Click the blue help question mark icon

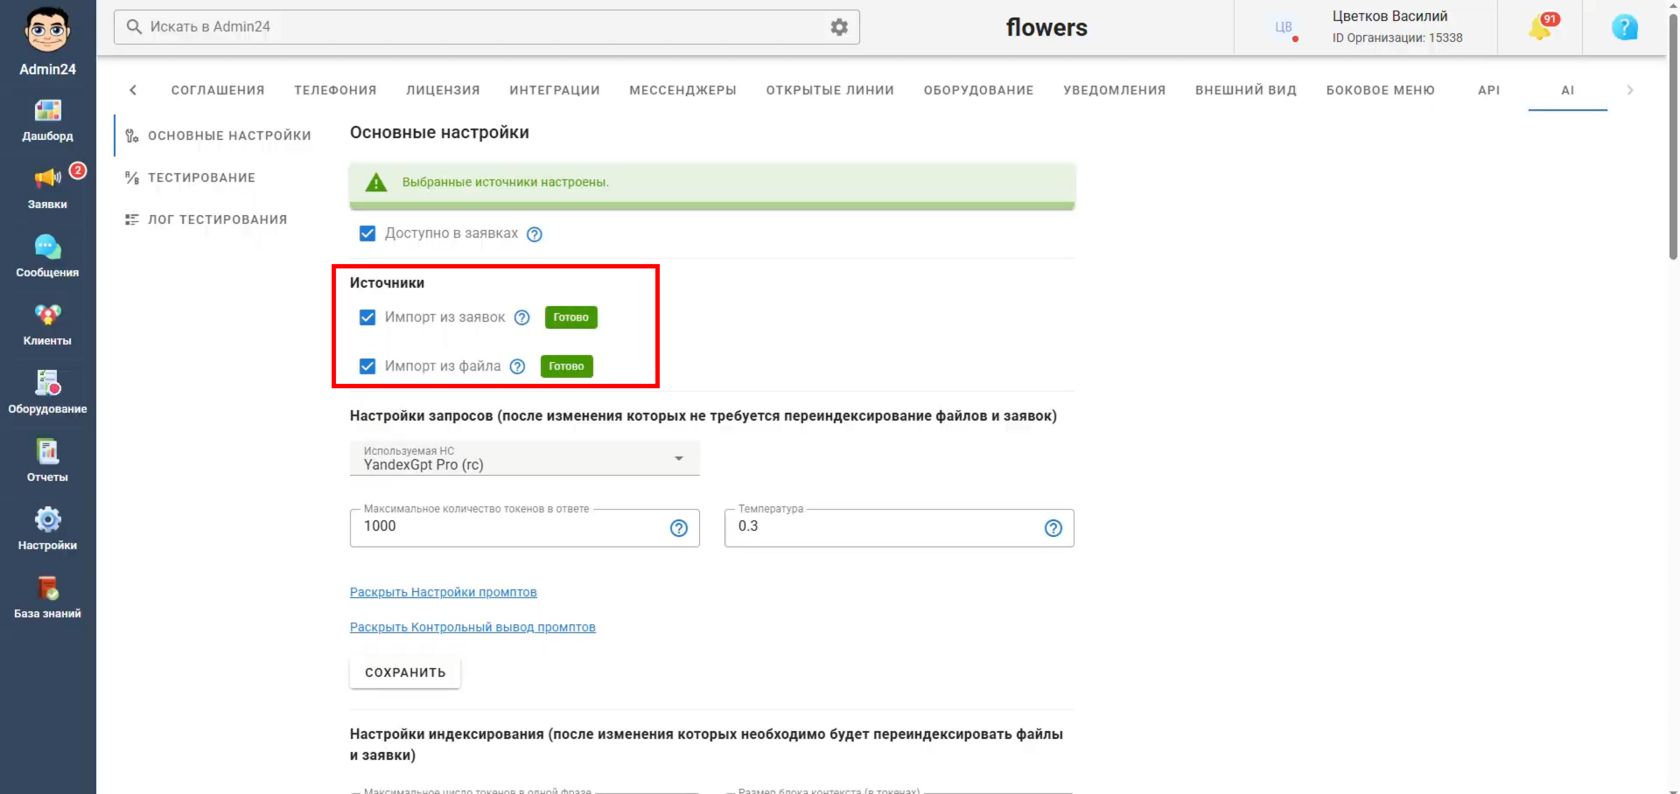pyautogui.click(x=1625, y=27)
